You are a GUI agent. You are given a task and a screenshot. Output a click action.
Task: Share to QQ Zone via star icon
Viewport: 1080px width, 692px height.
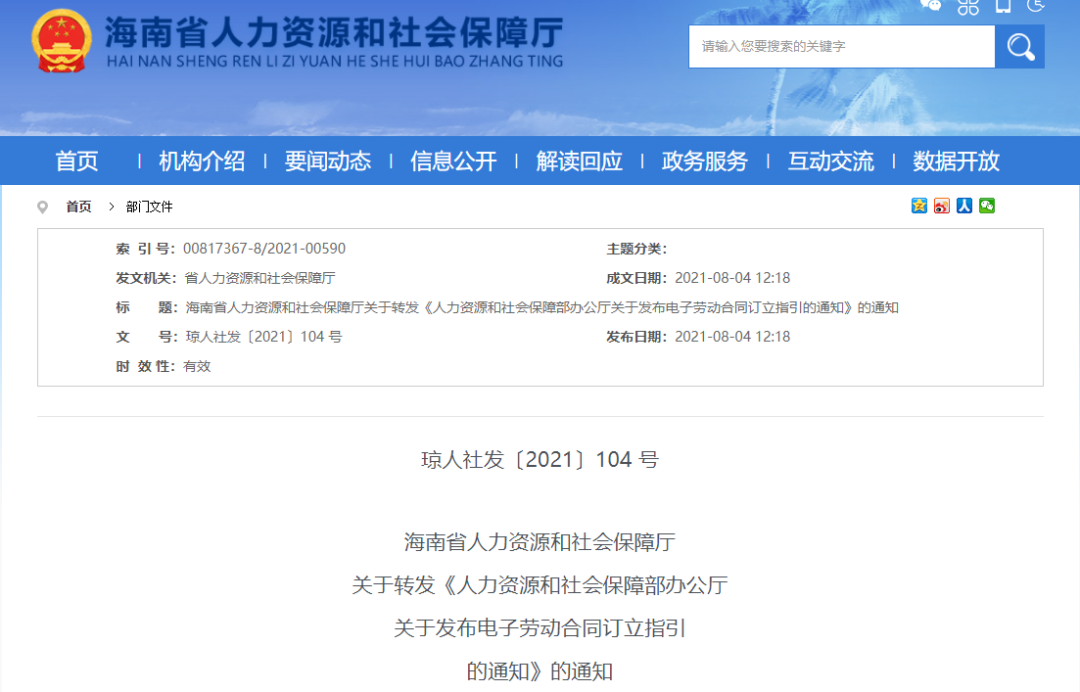tap(919, 206)
